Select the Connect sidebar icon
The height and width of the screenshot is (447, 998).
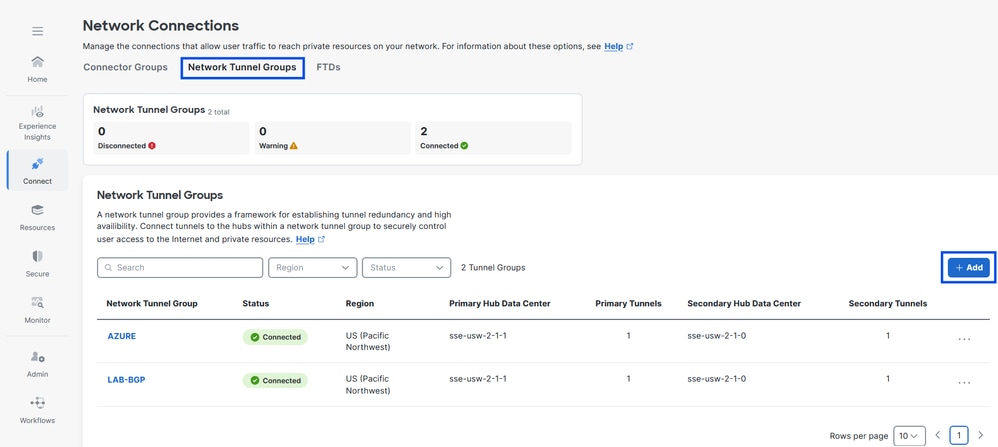tap(37, 170)
